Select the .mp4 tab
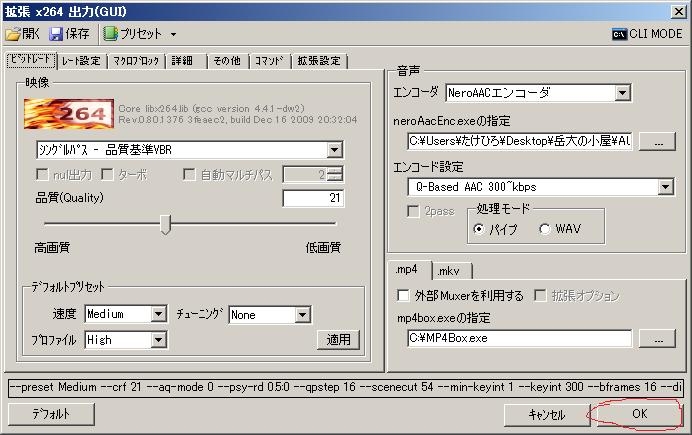This screenshot has width=692, height=435. click(409, 270)
